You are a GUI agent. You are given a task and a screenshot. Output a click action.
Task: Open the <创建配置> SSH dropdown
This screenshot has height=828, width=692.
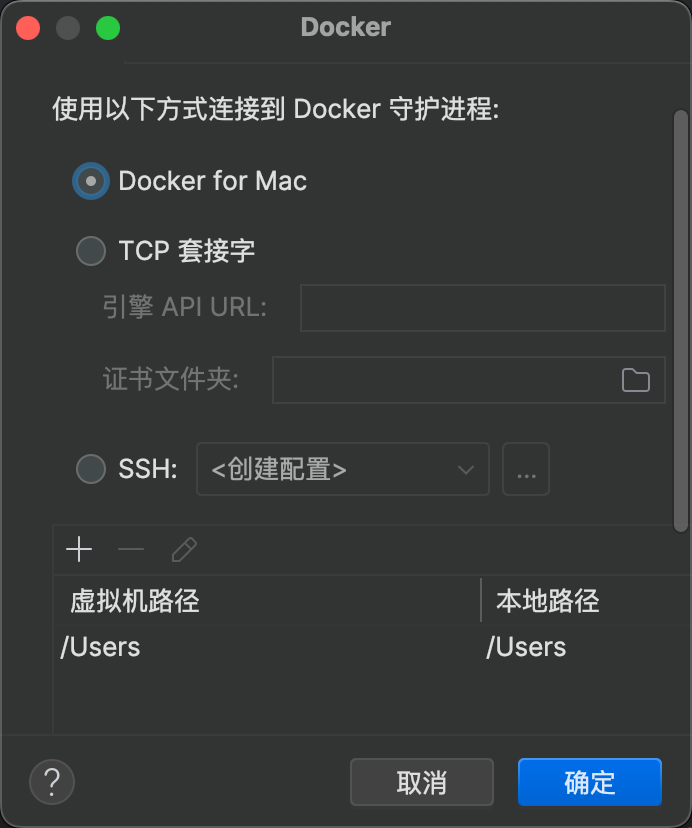pos(343,469)
